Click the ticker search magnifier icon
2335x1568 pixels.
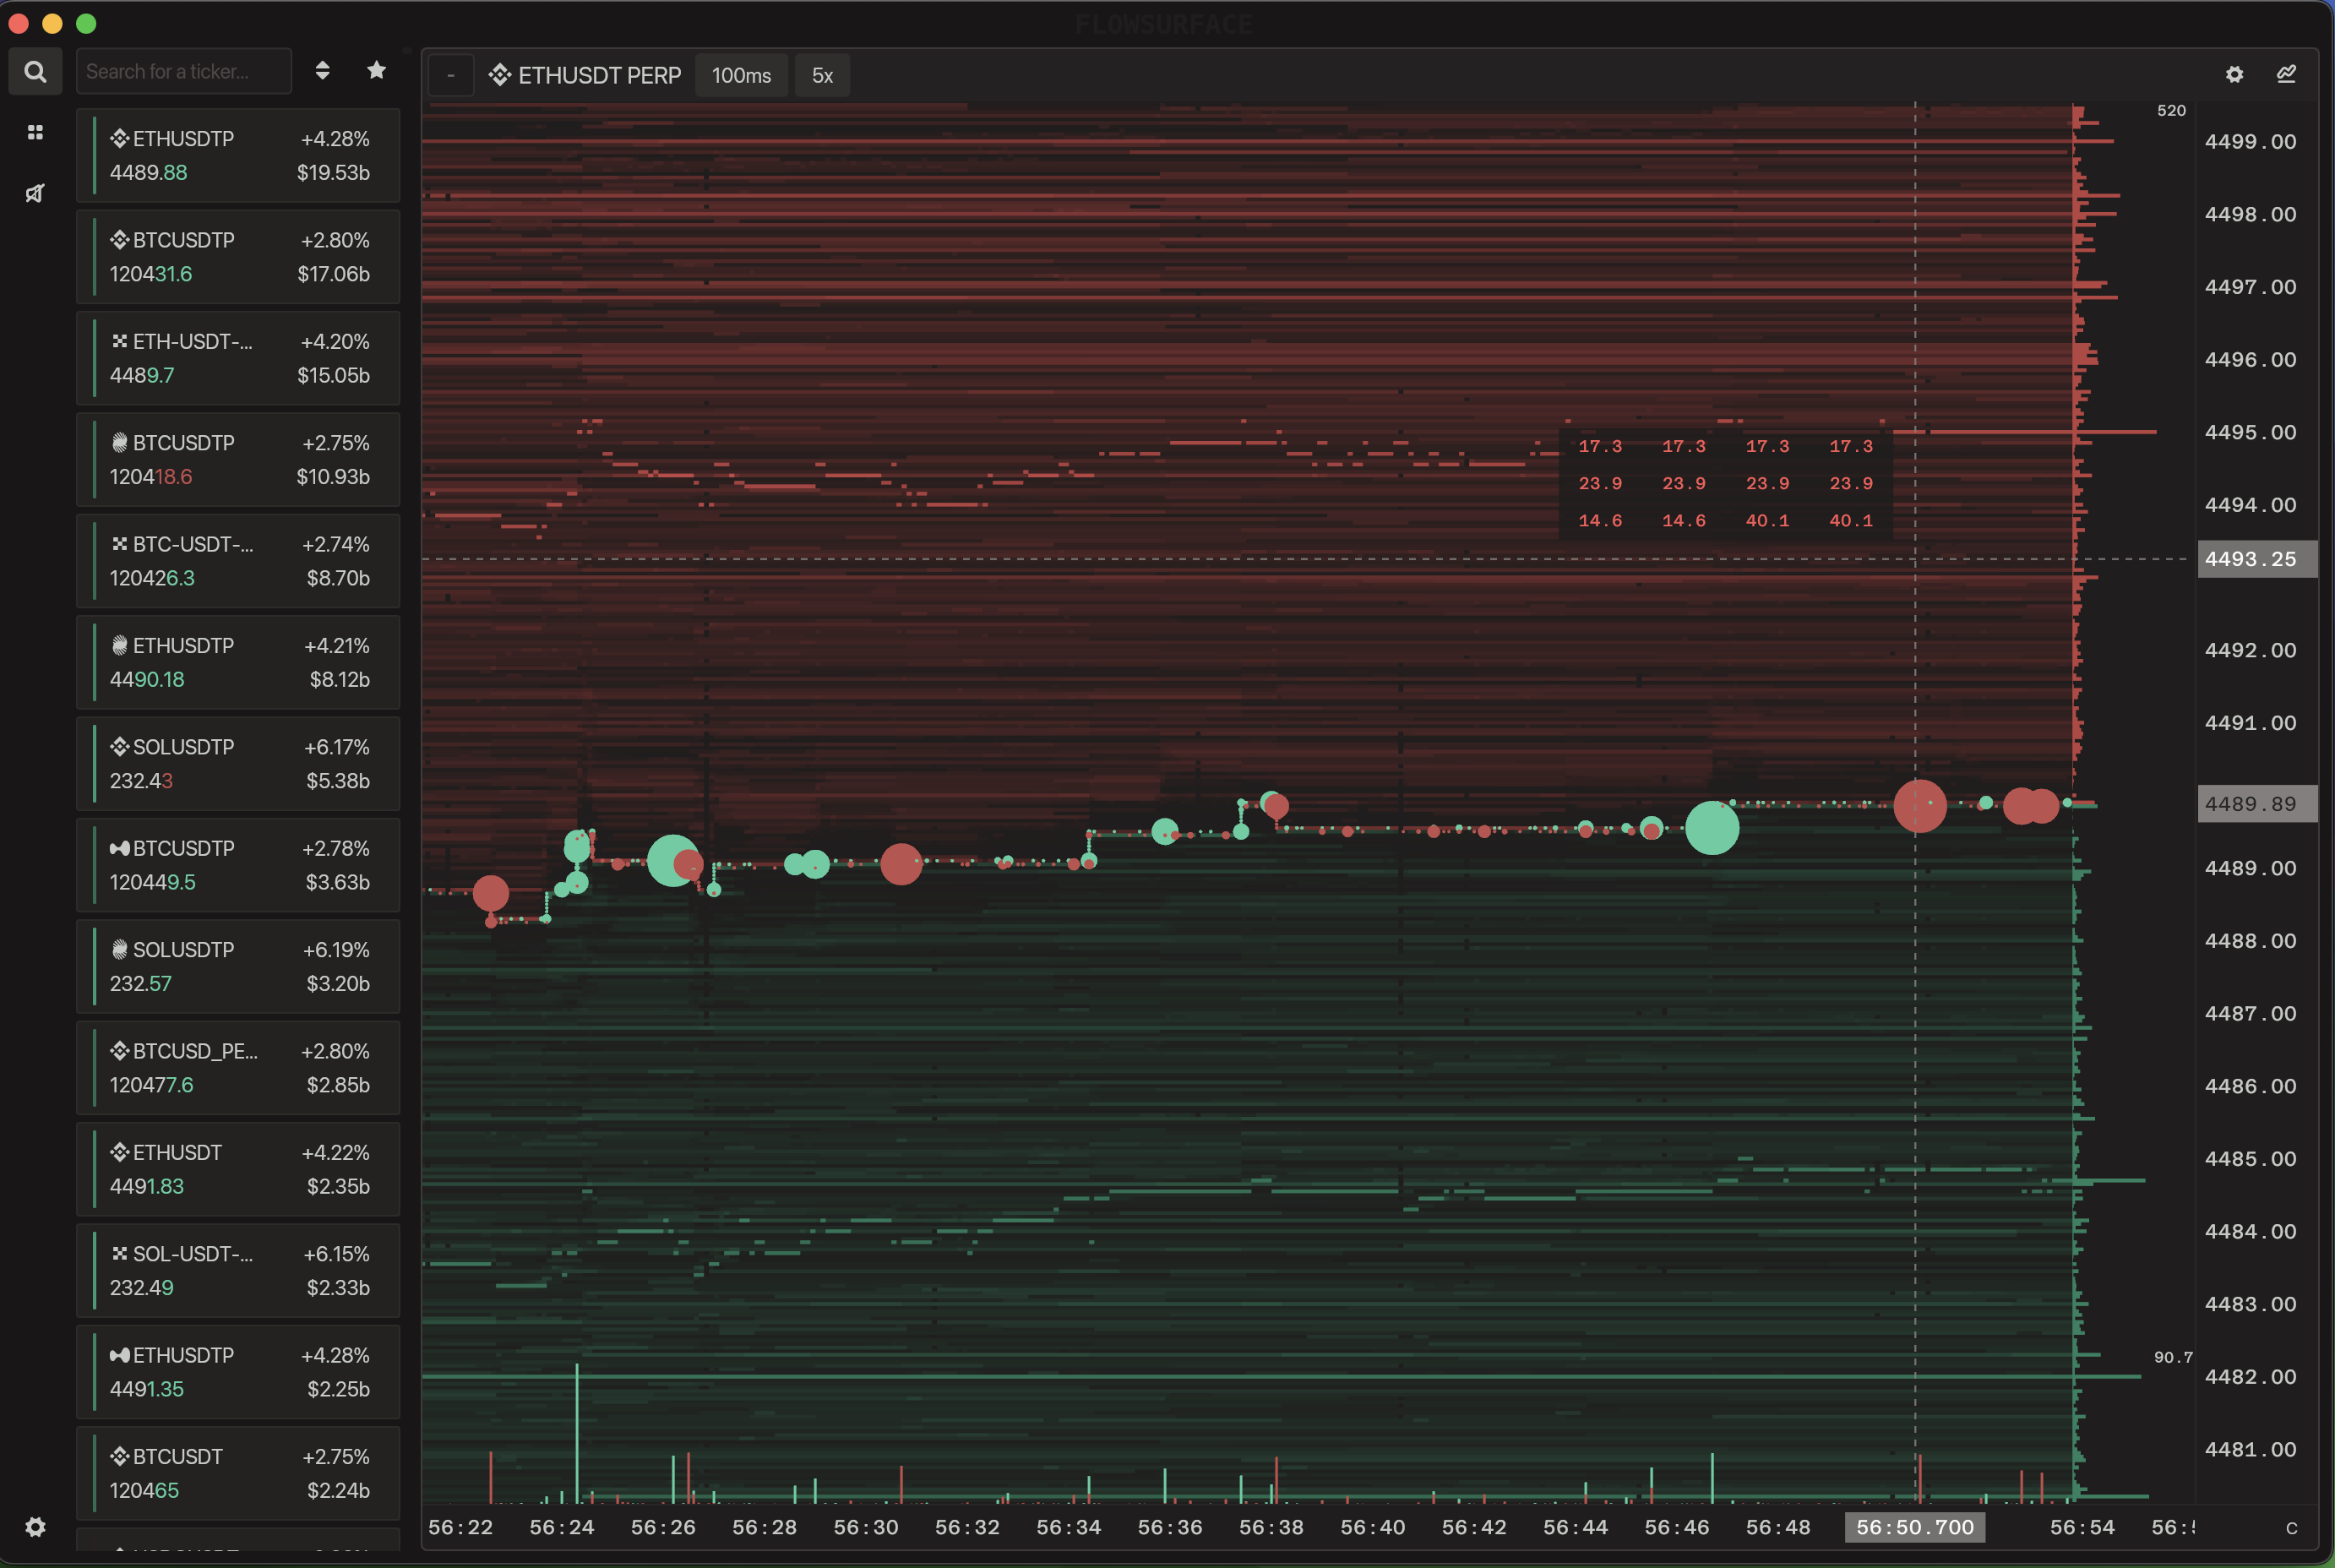tap(35, 72)
